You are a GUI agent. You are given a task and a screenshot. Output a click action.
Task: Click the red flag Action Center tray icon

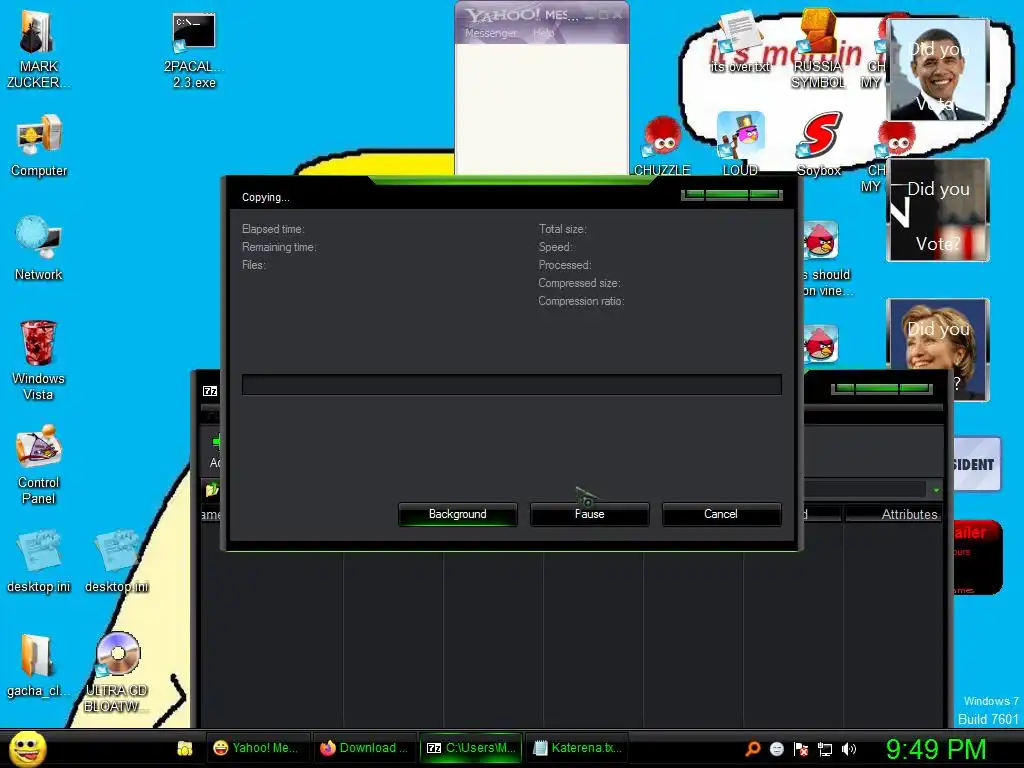coord(801,749)
